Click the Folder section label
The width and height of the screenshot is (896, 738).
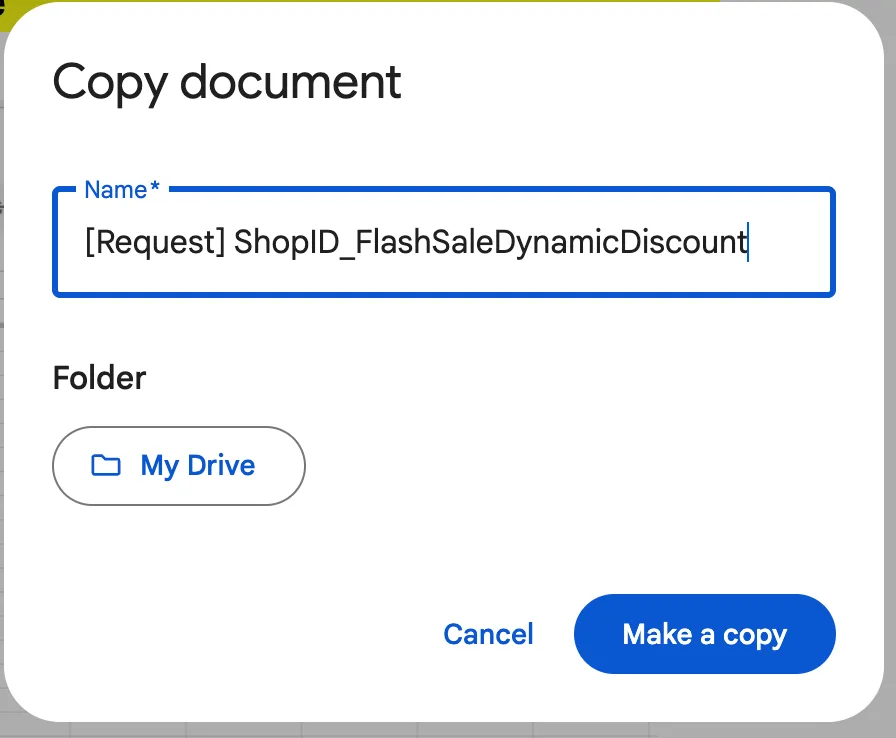99,378
